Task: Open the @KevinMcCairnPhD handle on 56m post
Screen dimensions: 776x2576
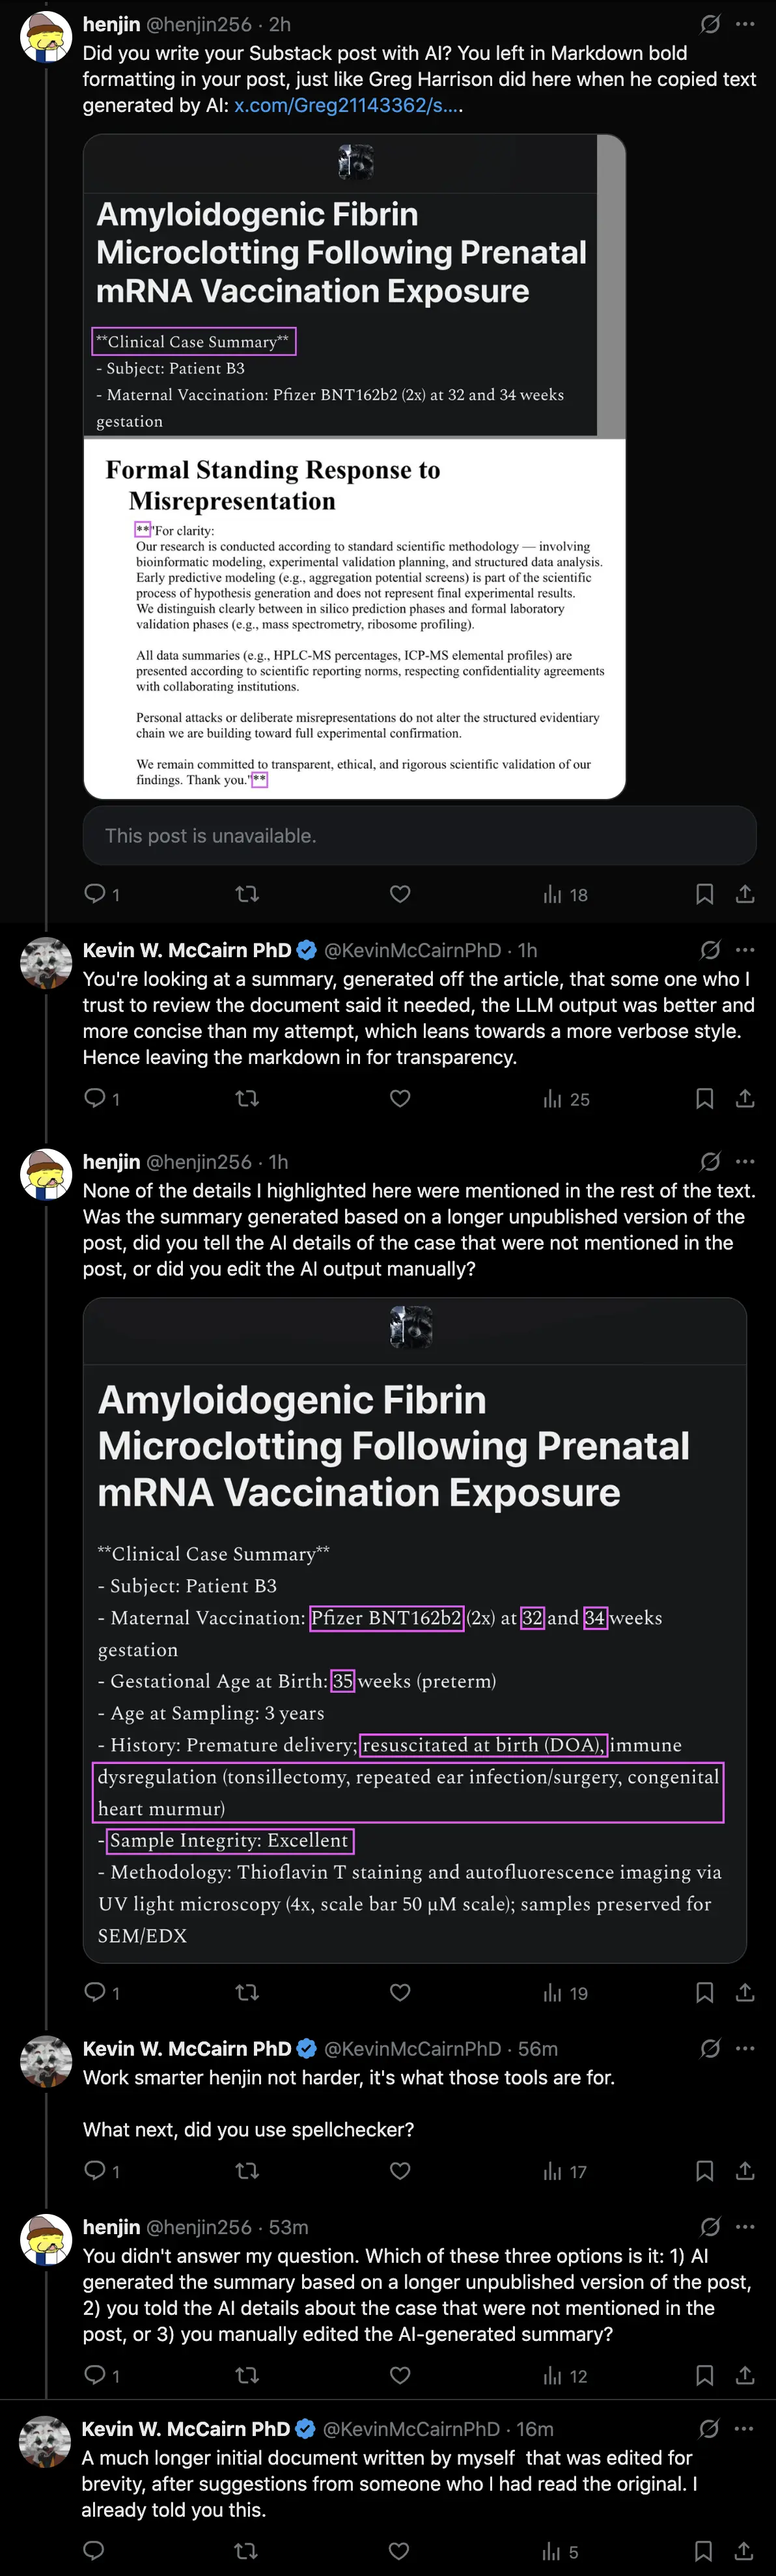Action: point(413,2049)
